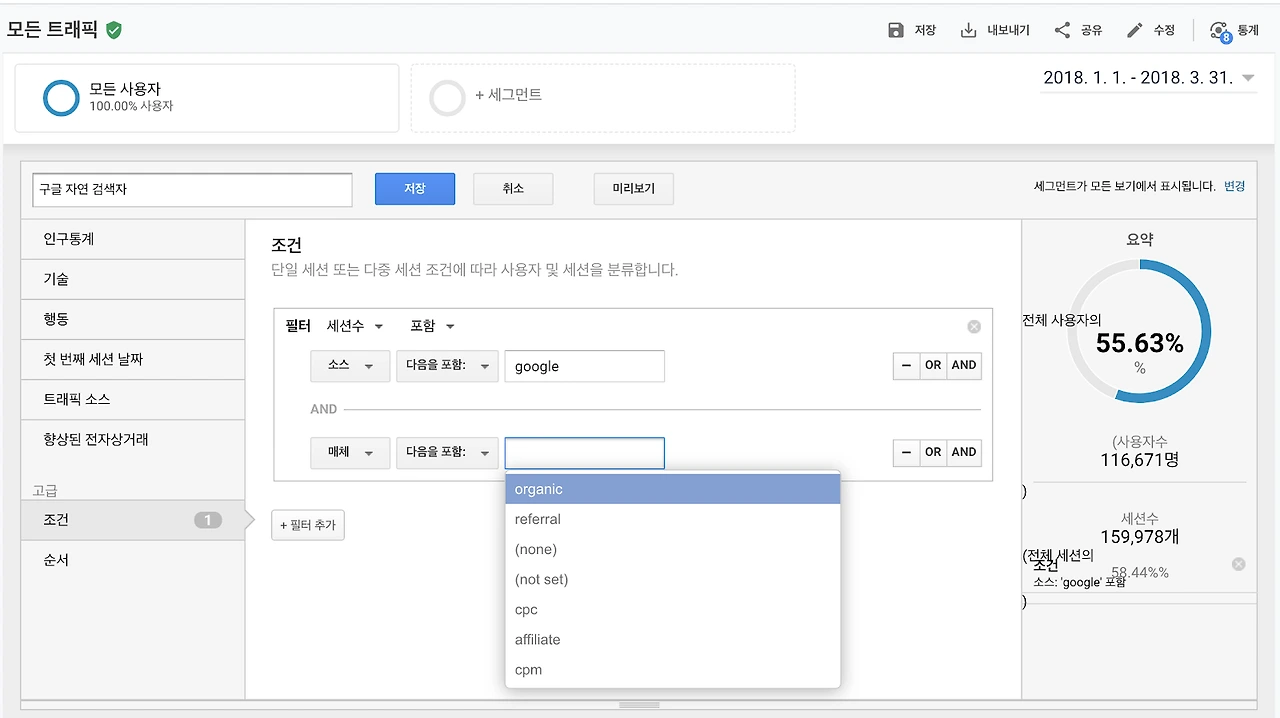
Task: Click the 저장 label in top toolbar
Action: point(925,31)
